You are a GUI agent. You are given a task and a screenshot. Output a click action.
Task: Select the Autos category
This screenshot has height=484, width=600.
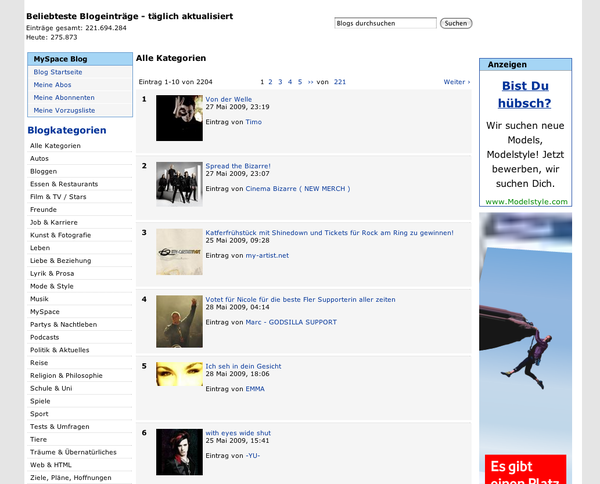(x=39, y=158)
